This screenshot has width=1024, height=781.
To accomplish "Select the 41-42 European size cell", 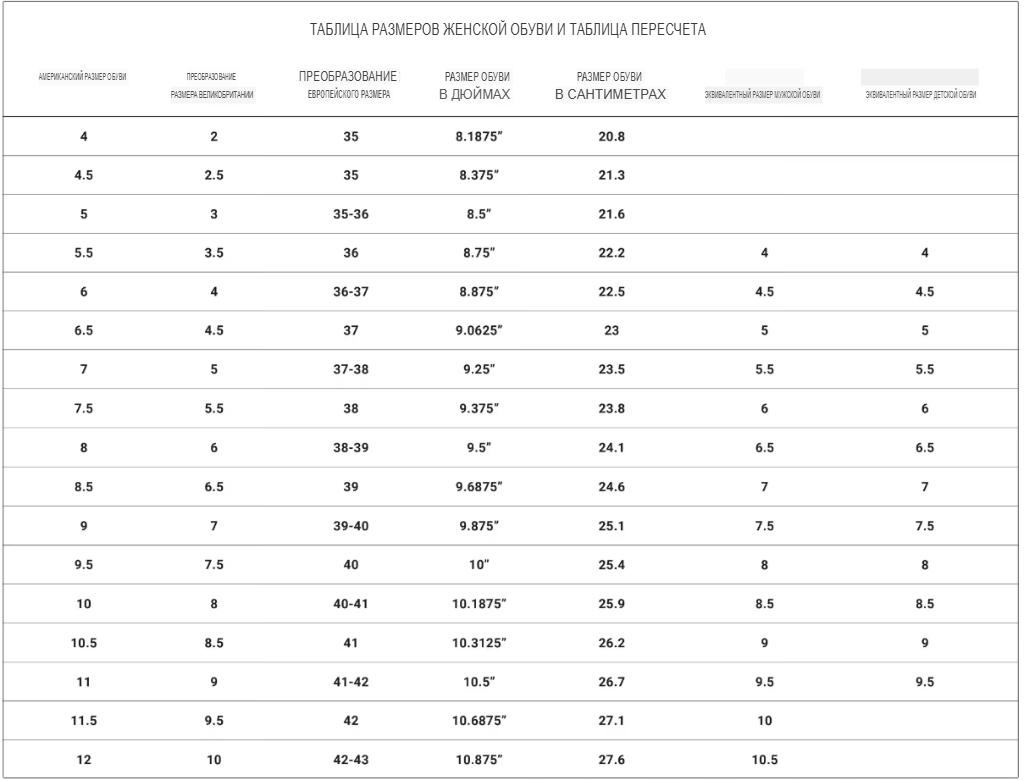I will coord(350,682).
